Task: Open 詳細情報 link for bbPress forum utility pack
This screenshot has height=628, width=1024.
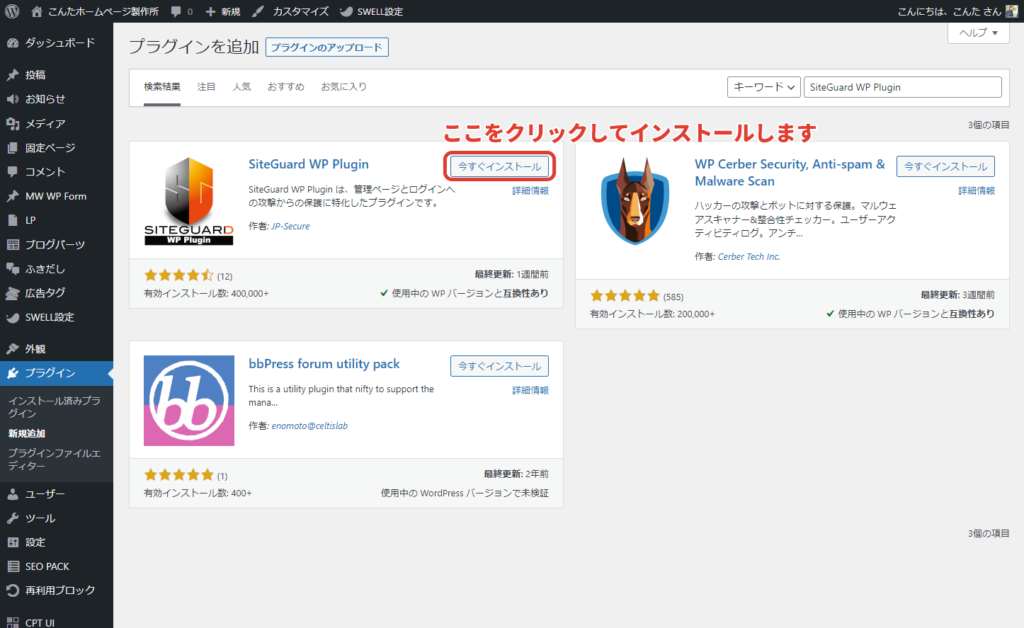Action: pos(530,390)
